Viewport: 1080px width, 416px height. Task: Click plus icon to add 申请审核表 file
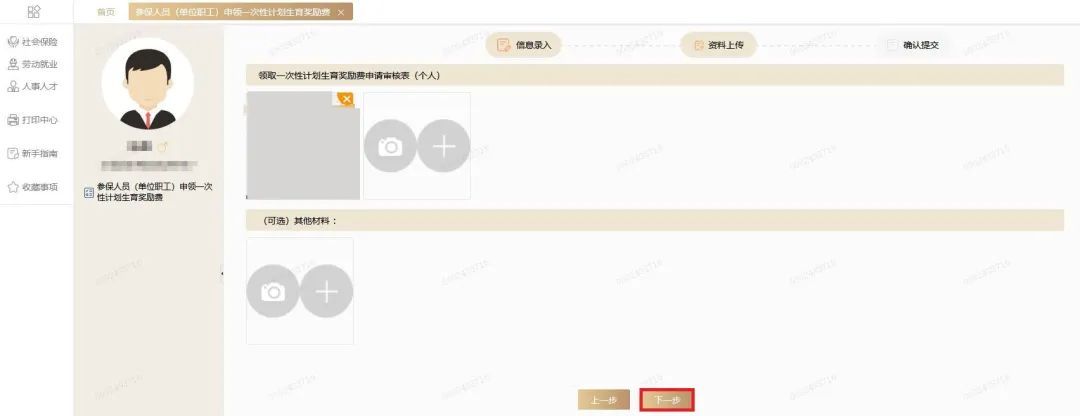[x=444, y=146]
